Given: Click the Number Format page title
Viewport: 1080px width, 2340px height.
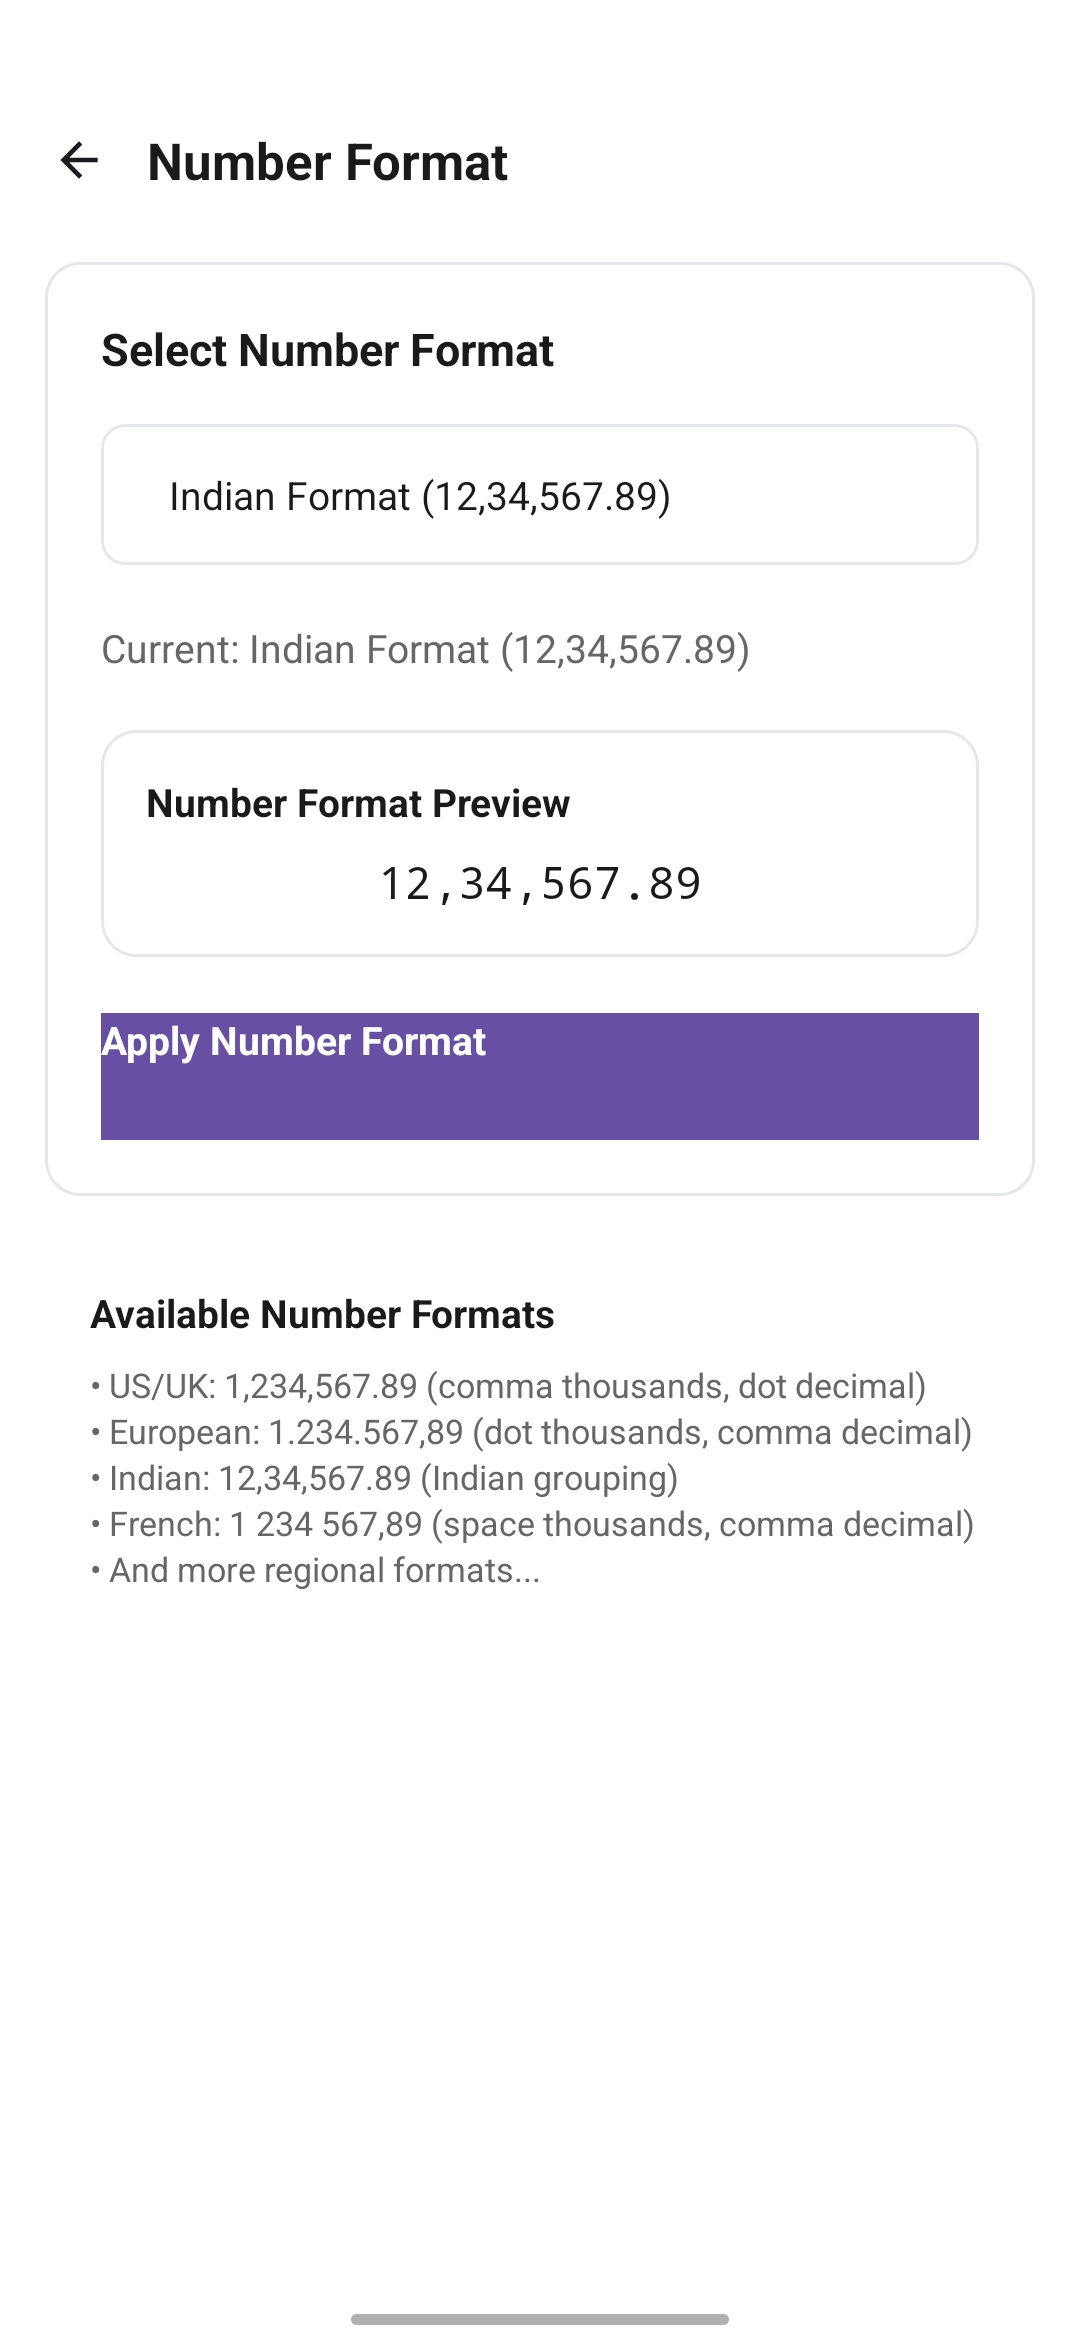Looking at the screenshot, I should [327, 162].
